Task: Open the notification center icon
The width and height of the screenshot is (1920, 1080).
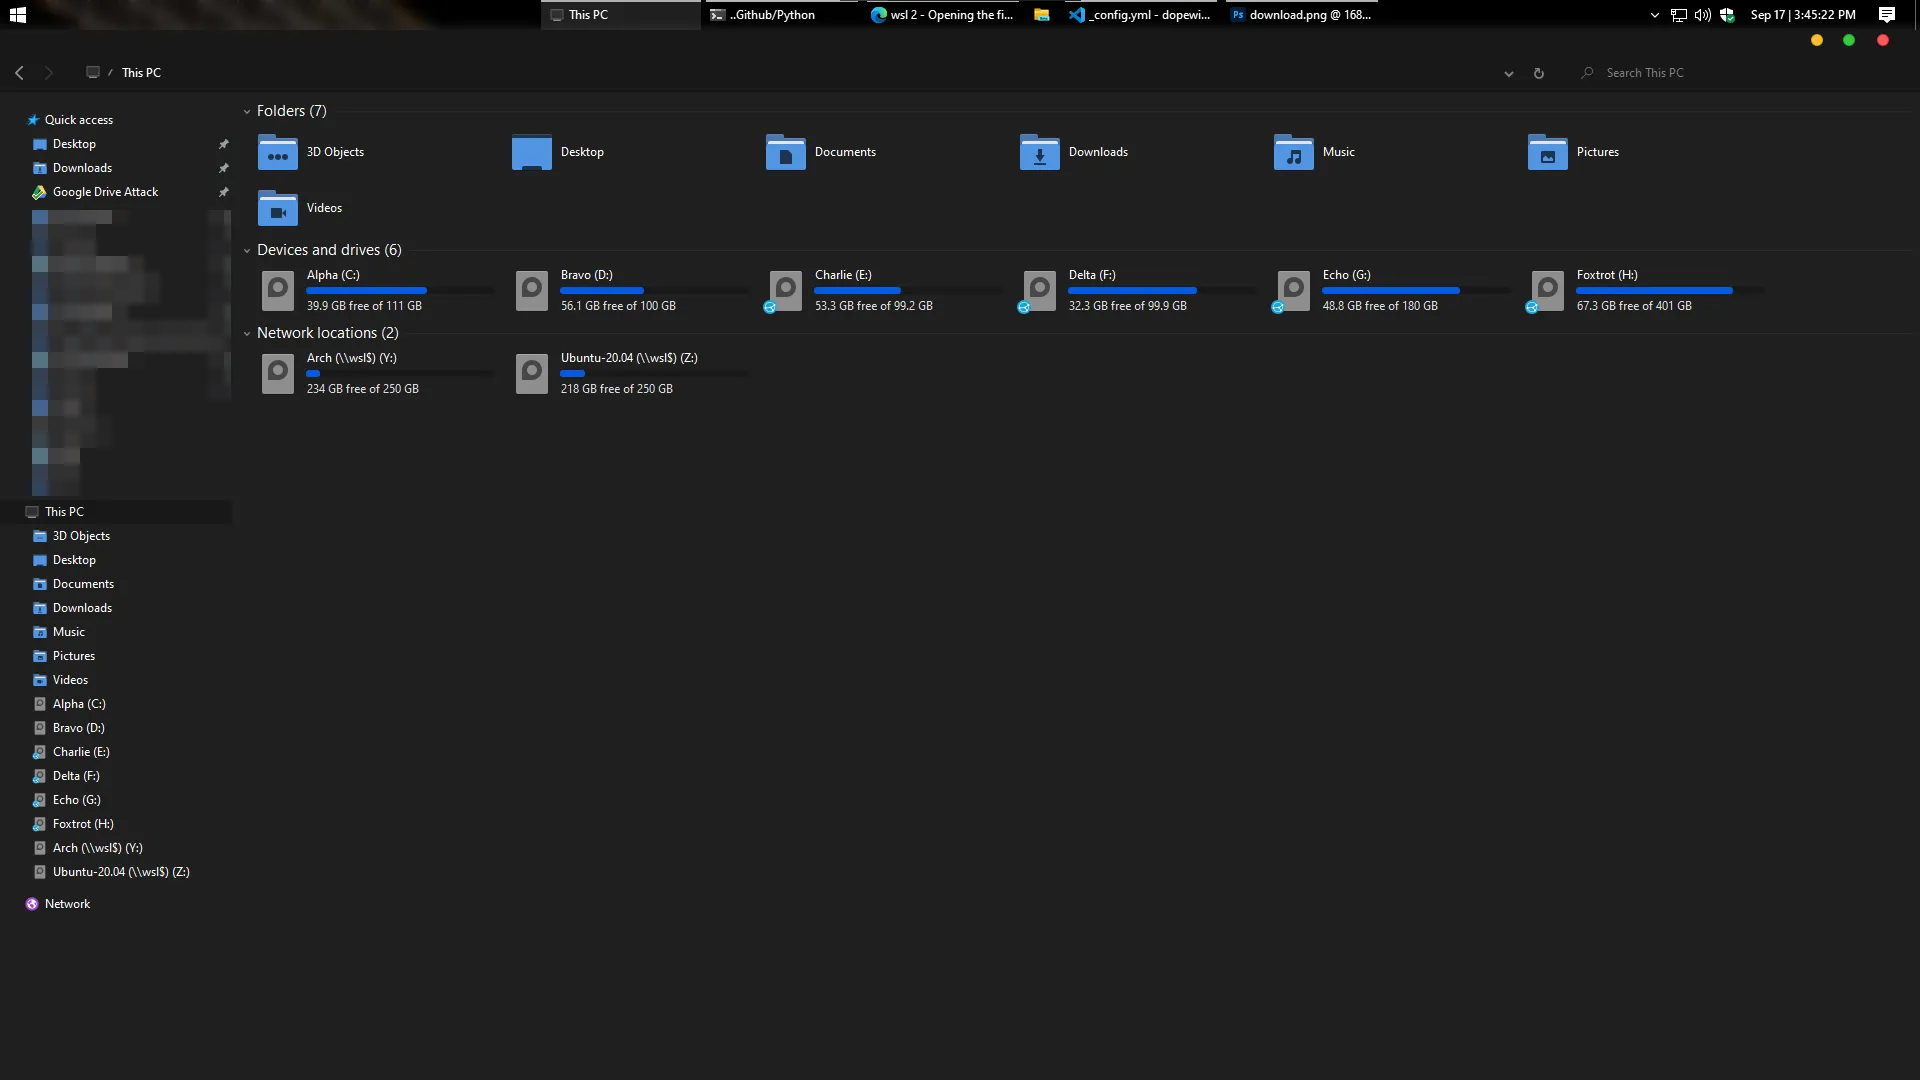Action: pos(1887,15)
